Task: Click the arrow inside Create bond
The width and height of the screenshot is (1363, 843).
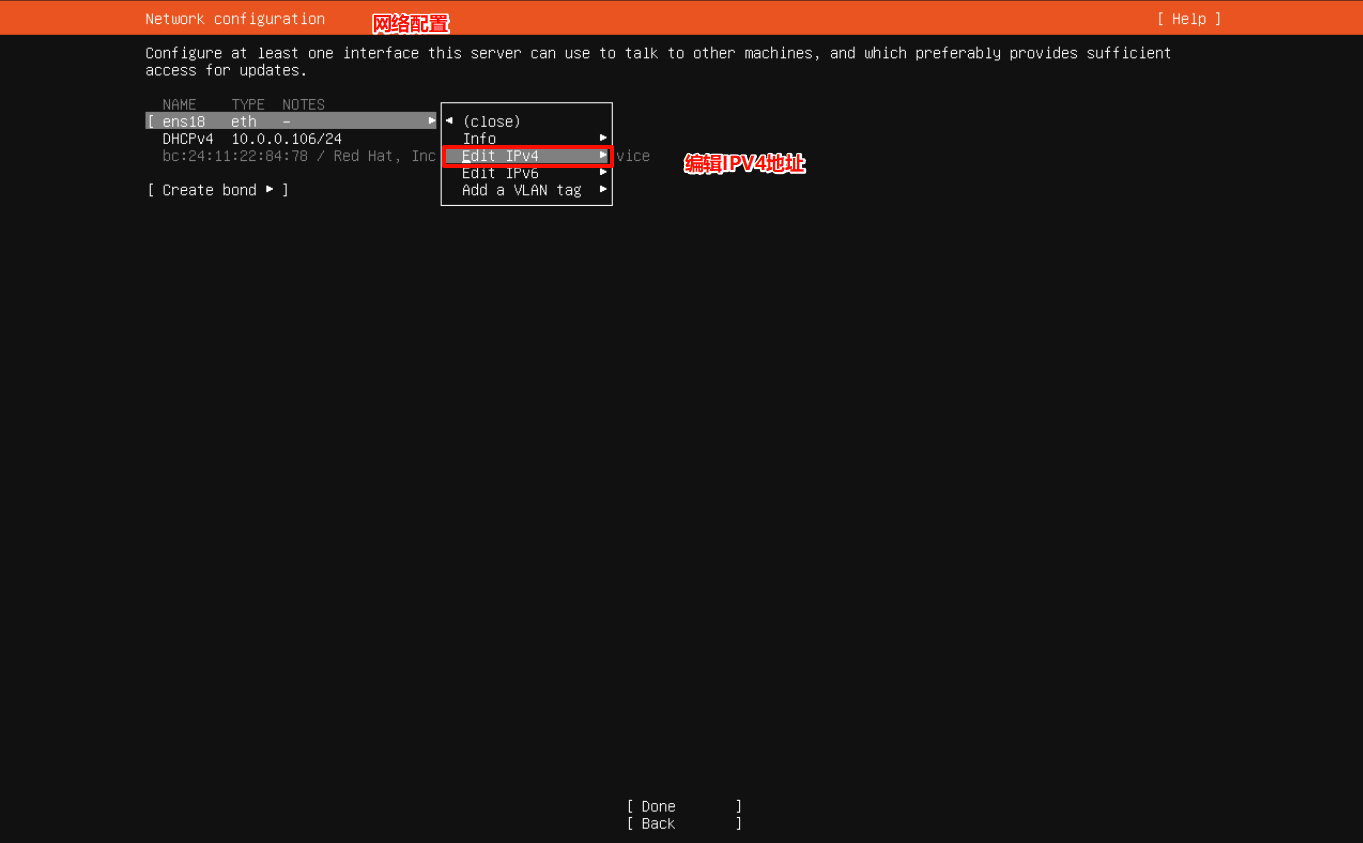Action: tap(270, 189)
